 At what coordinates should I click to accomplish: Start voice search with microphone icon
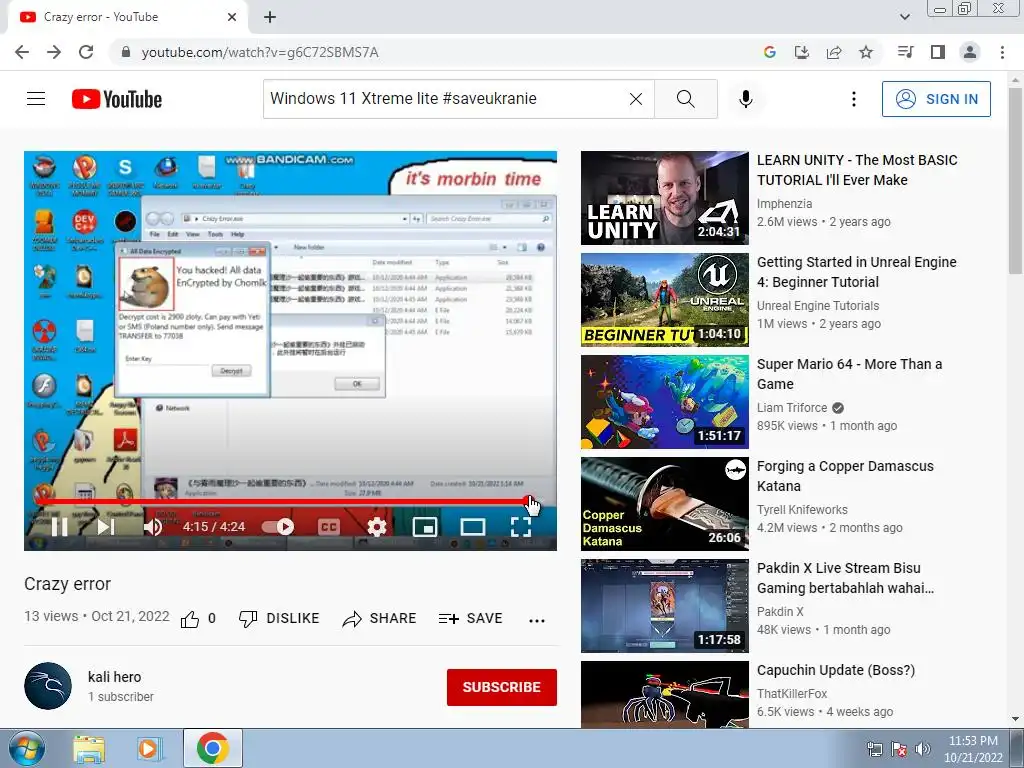tap(746, 99)
